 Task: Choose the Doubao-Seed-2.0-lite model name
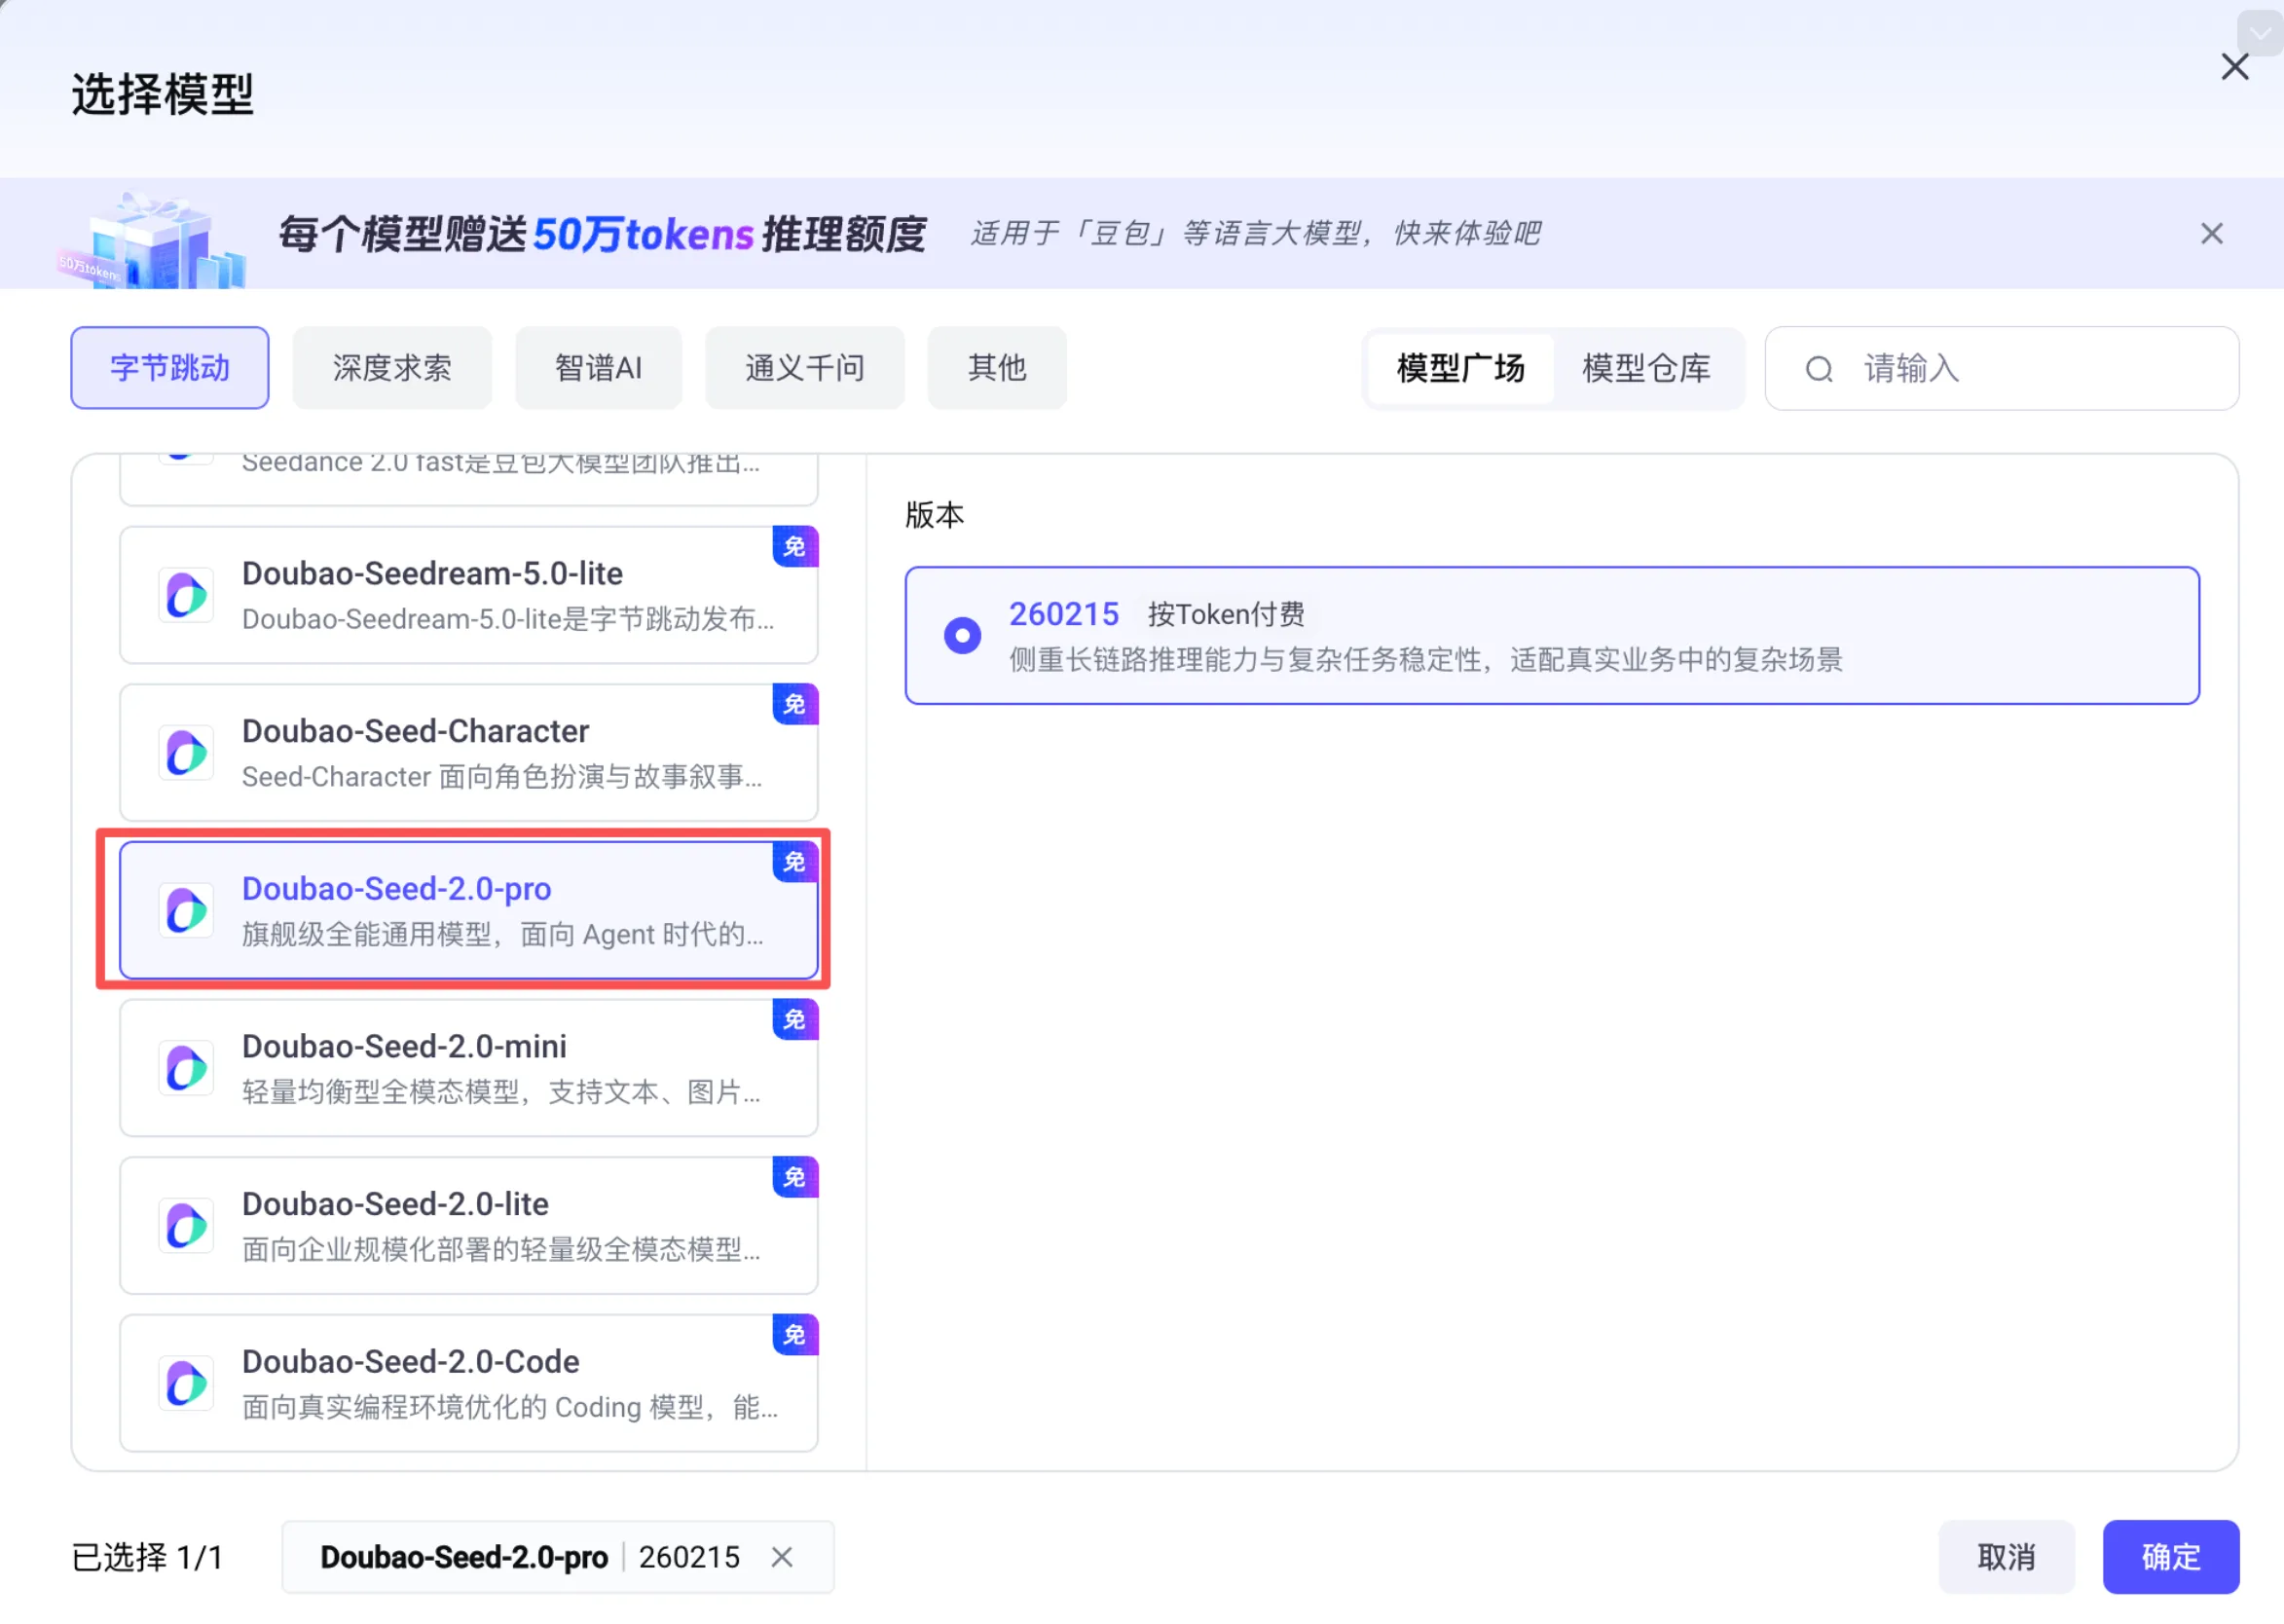(x=395, y=1204)
